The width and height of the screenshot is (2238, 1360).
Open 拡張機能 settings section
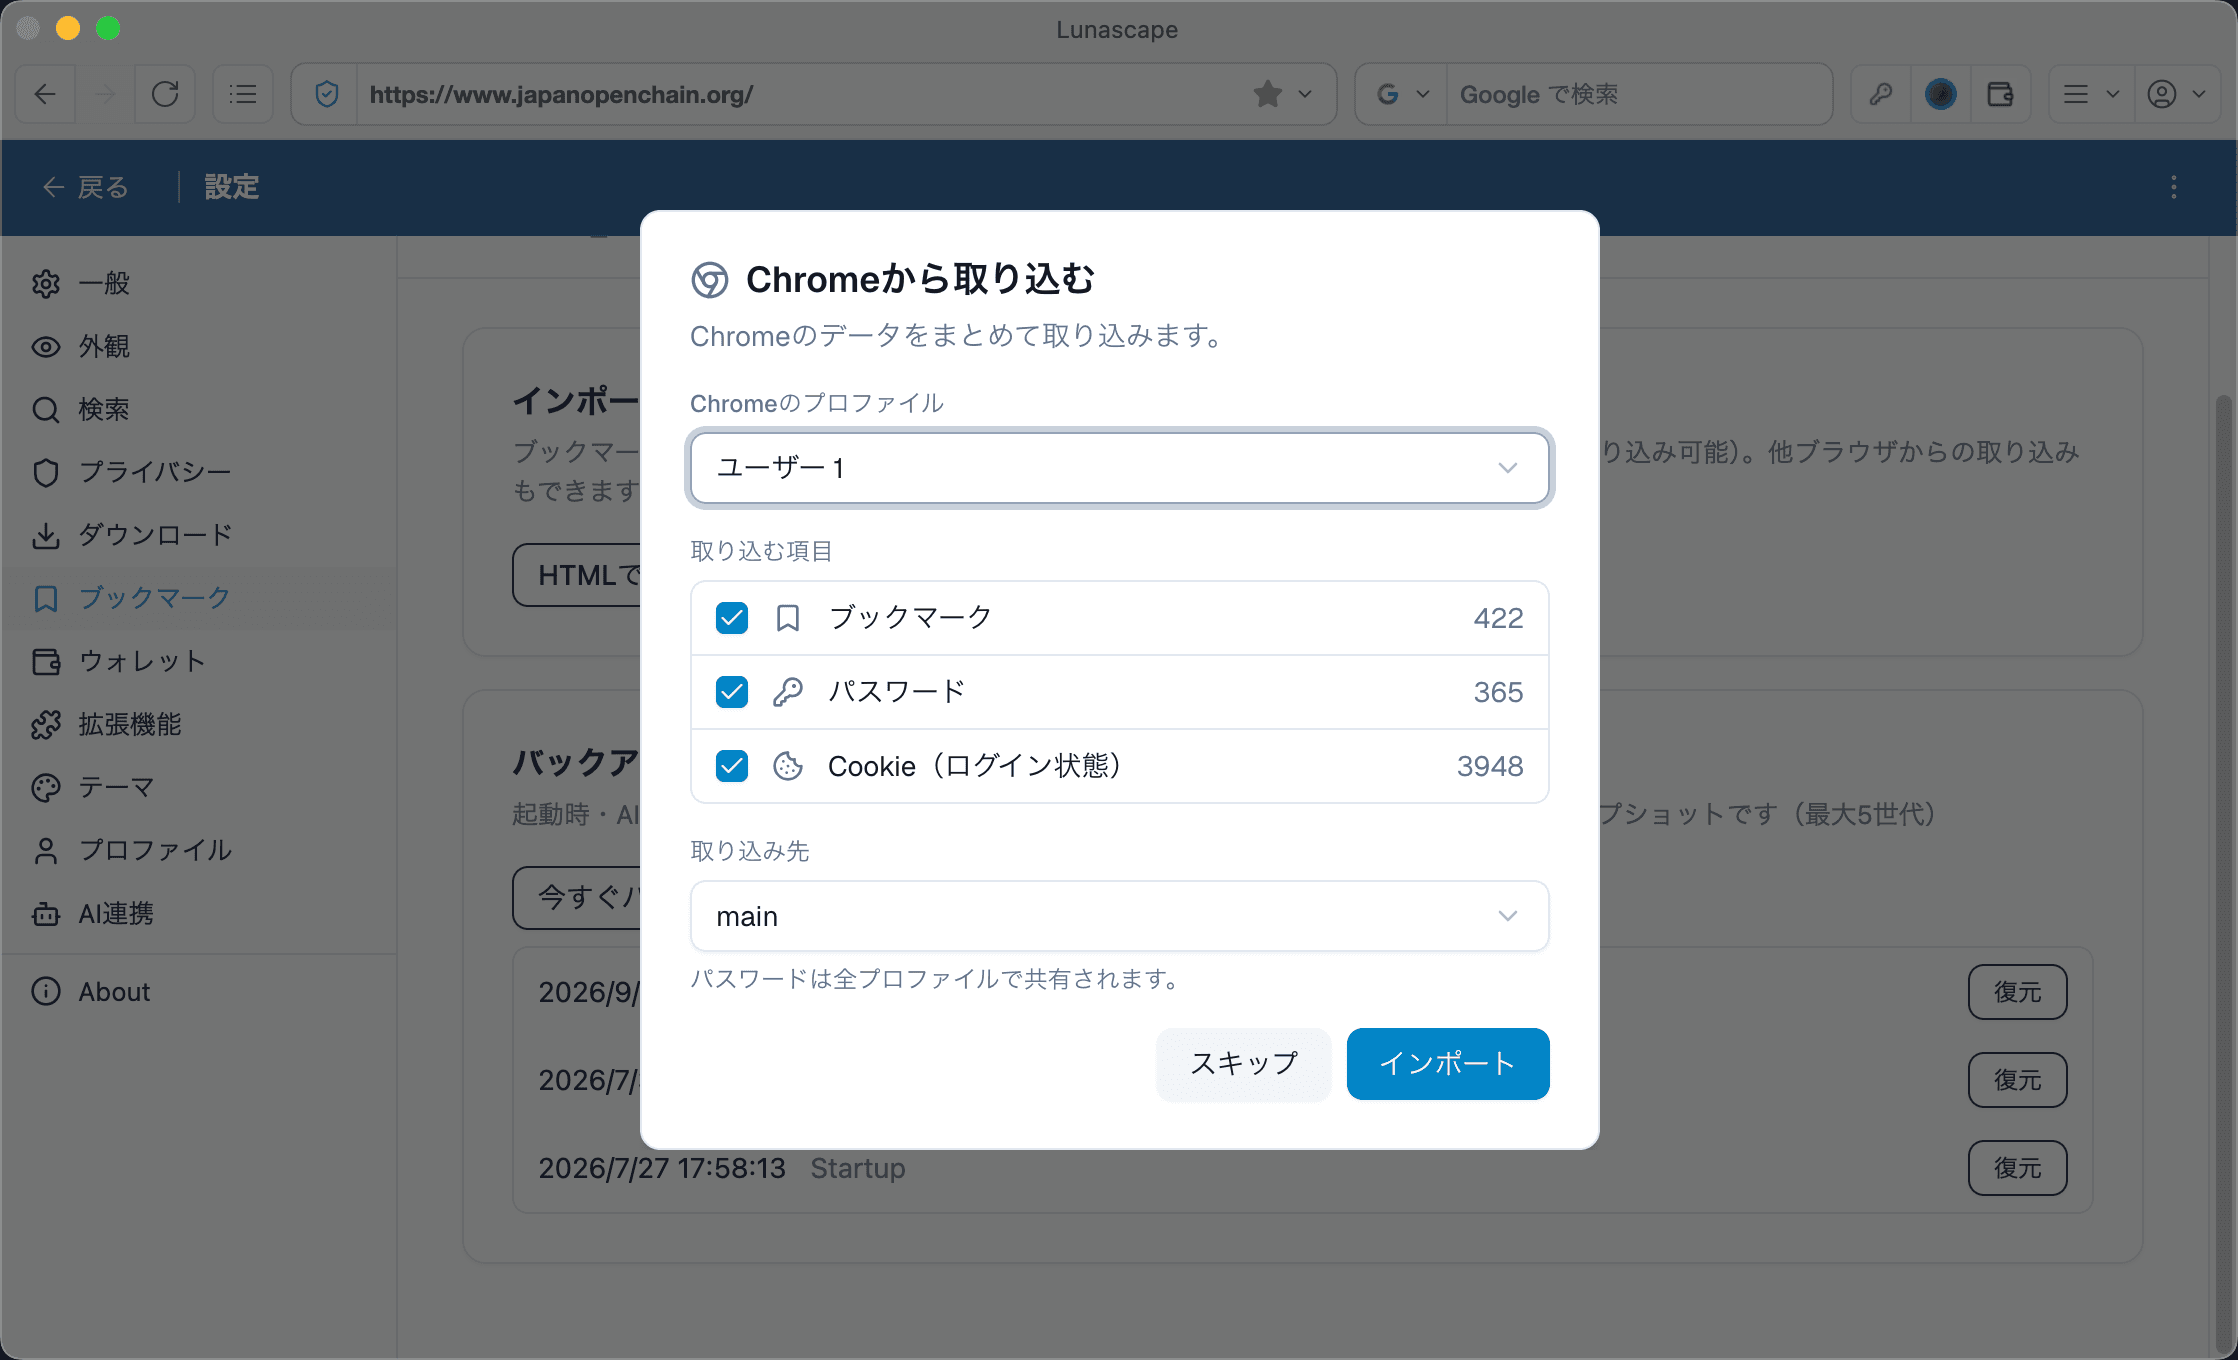pyautogui.click(x=198, y=724)
